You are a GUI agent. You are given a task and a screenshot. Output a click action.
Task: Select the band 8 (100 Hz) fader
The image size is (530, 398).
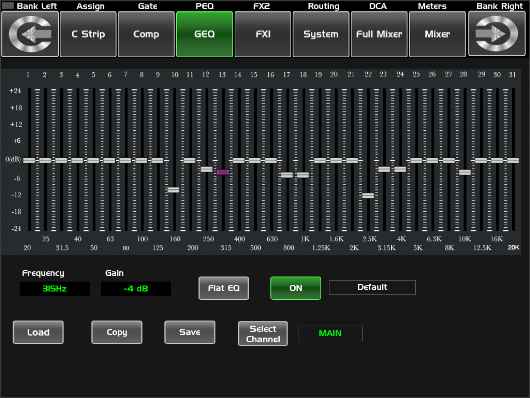tap(141, 160)
